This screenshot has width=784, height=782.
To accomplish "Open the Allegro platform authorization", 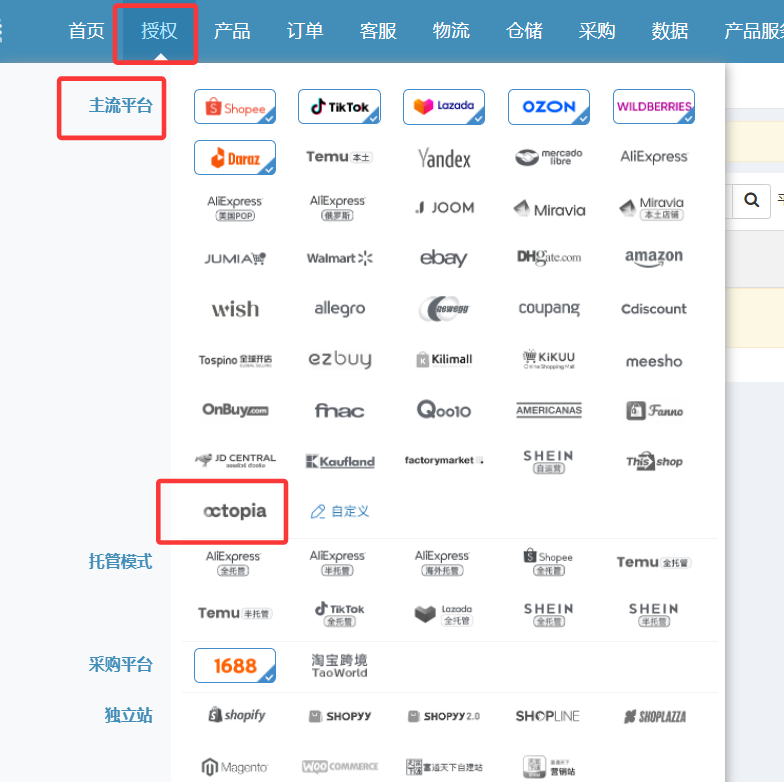I will [x=340, y=308].
